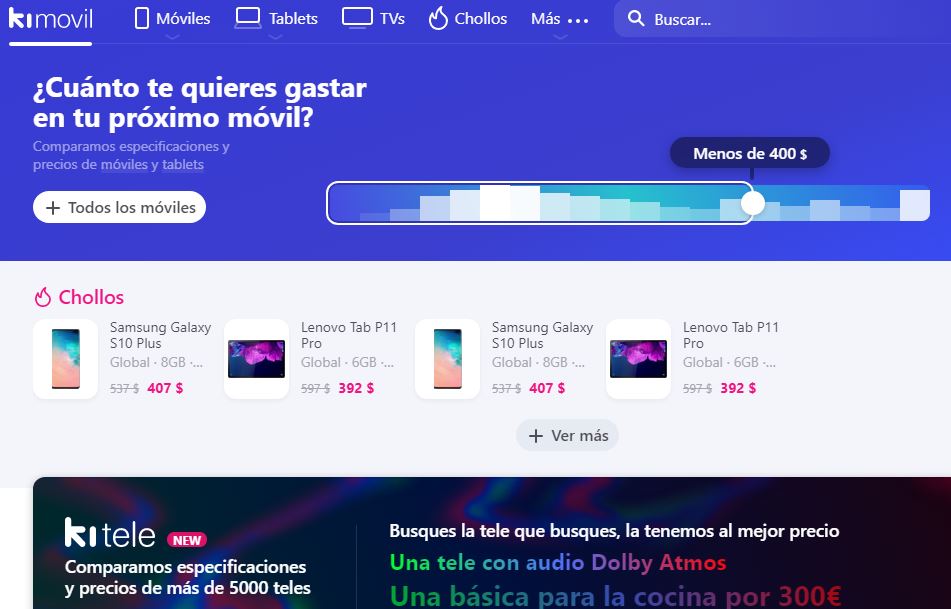The width and height of the screenshot is (951, 609).
Task: Click the magnifying glass search icon
Action: click(636, 18)
